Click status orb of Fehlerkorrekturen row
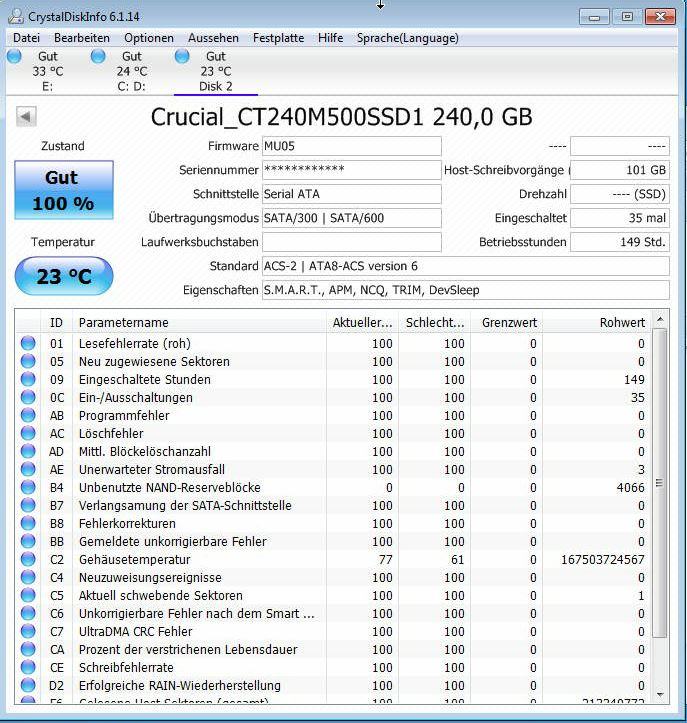 28,523
